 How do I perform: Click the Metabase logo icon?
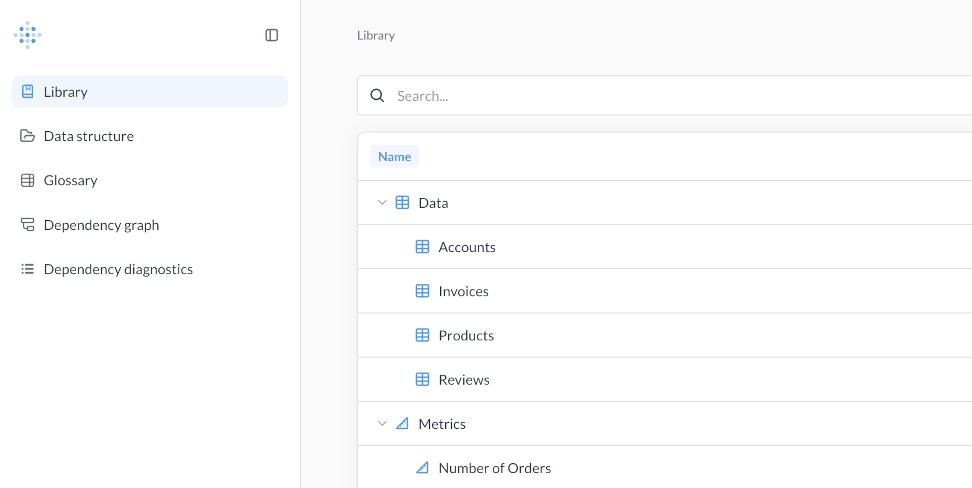pos(27,35)
